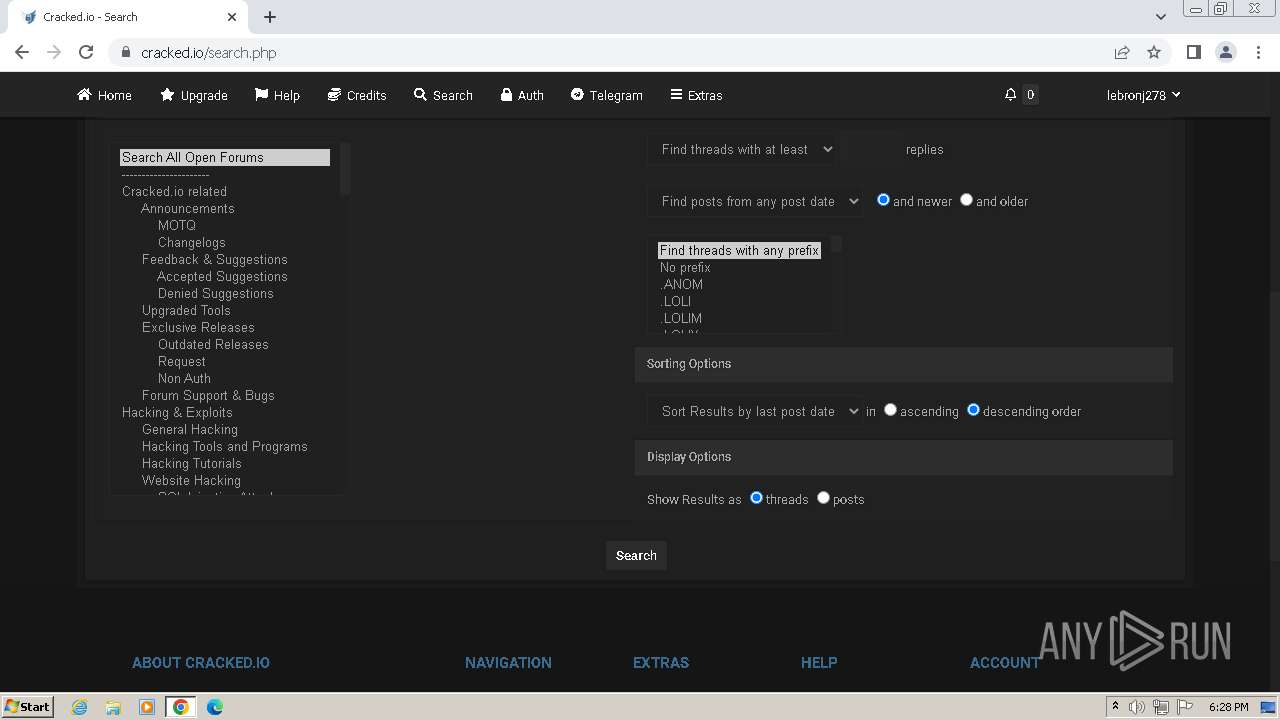Open Chrome profile avatar icon

[1225, 52]
